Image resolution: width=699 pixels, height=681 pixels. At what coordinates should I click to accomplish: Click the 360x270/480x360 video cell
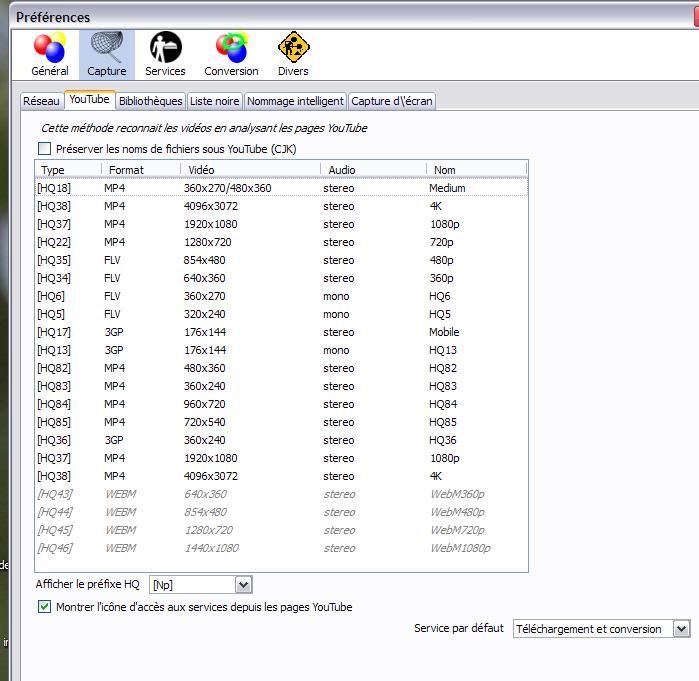[x=227, y=188]
